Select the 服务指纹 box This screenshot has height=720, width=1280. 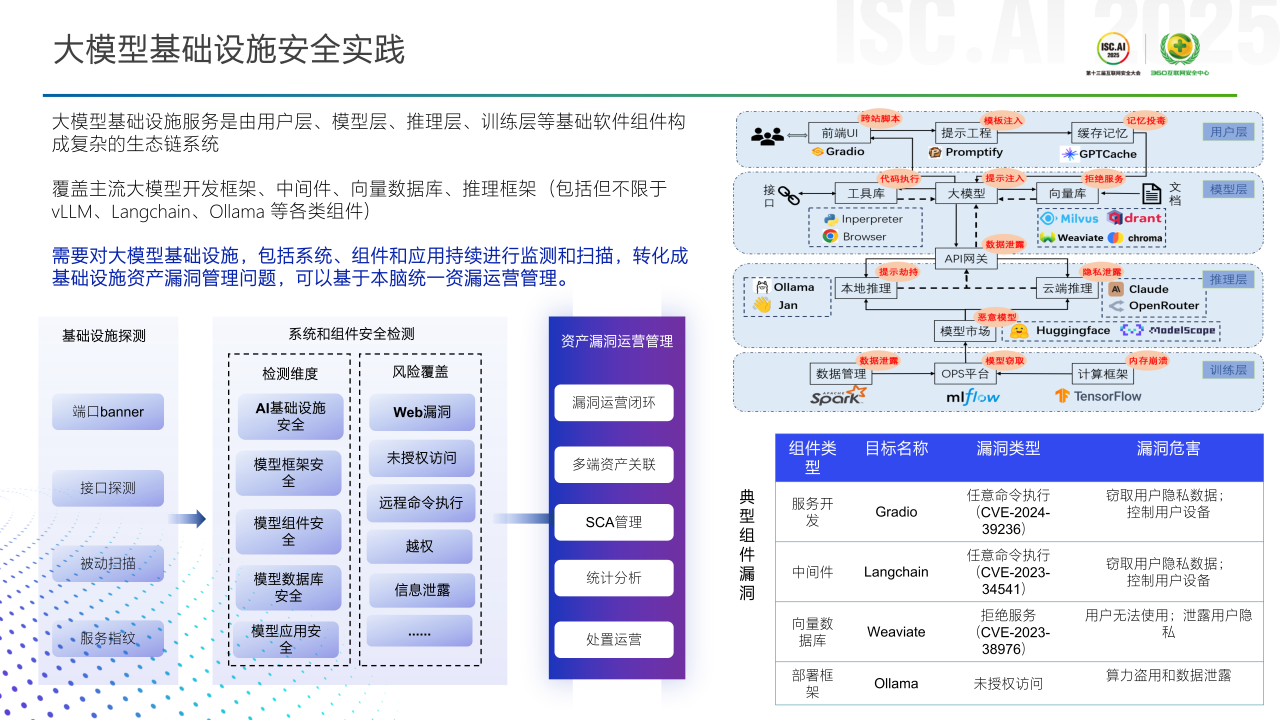[108, 638]
